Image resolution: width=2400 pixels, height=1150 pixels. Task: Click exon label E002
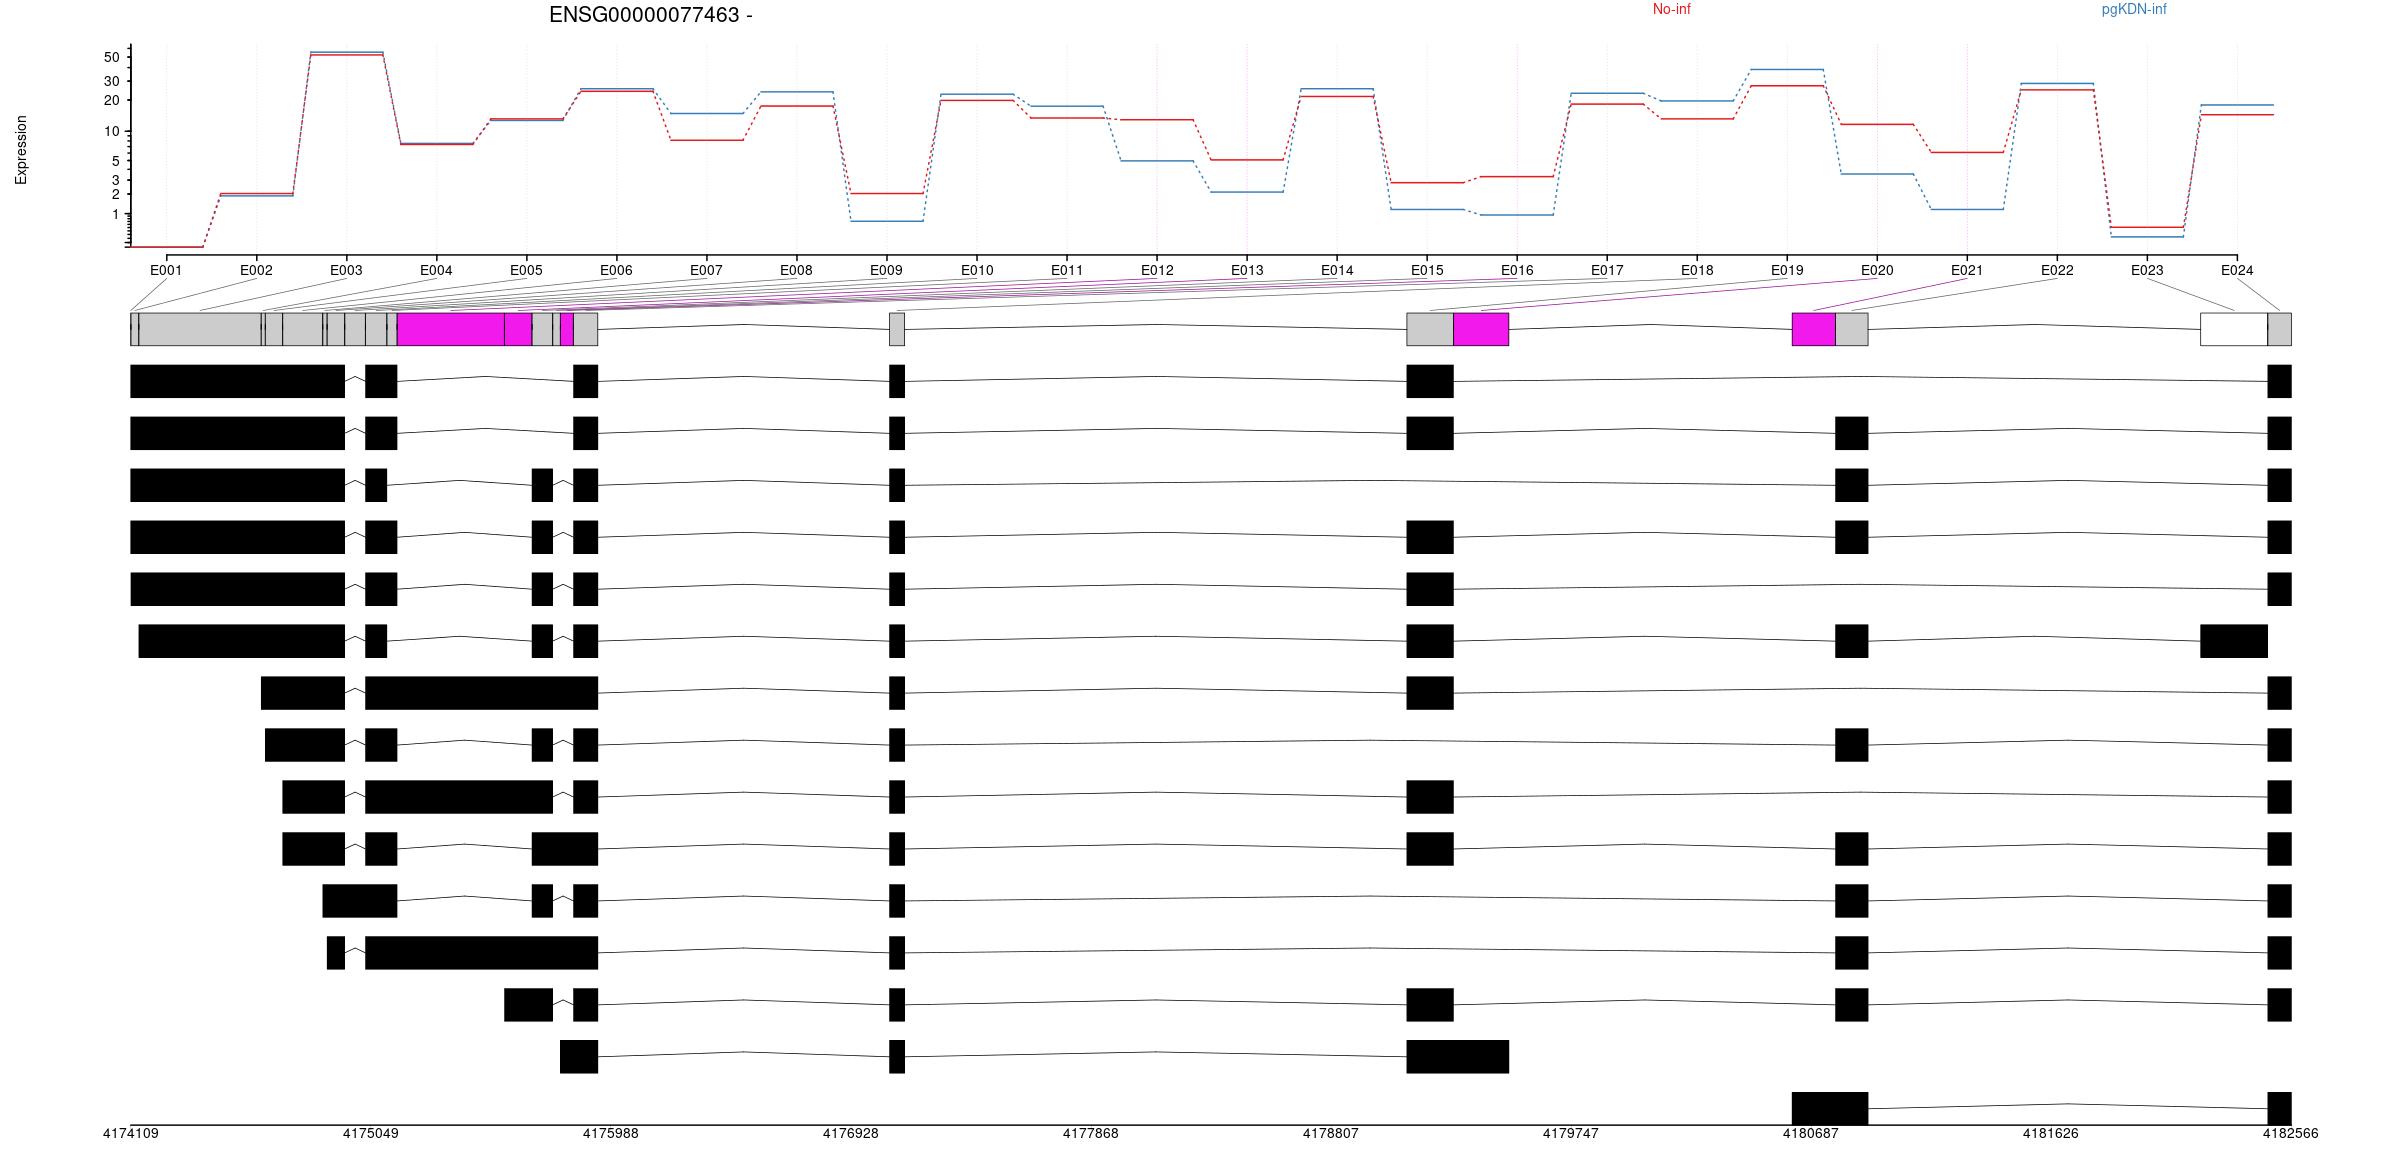[256, 270]
